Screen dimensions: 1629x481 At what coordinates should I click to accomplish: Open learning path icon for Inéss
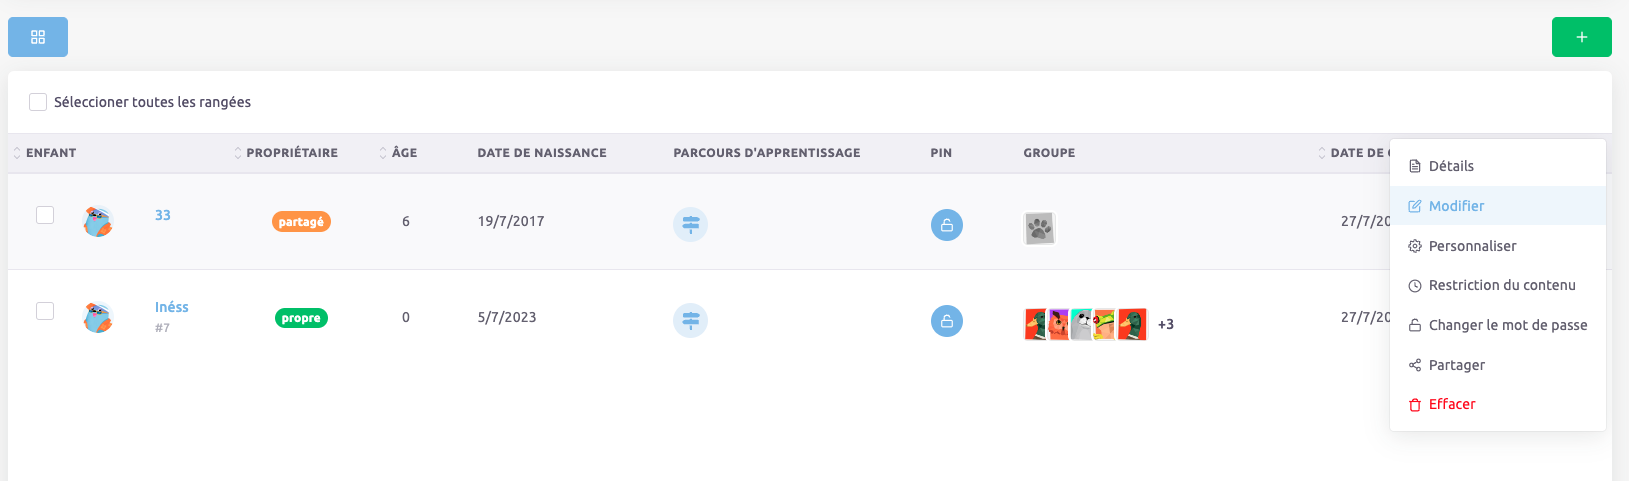click(690, 320)
